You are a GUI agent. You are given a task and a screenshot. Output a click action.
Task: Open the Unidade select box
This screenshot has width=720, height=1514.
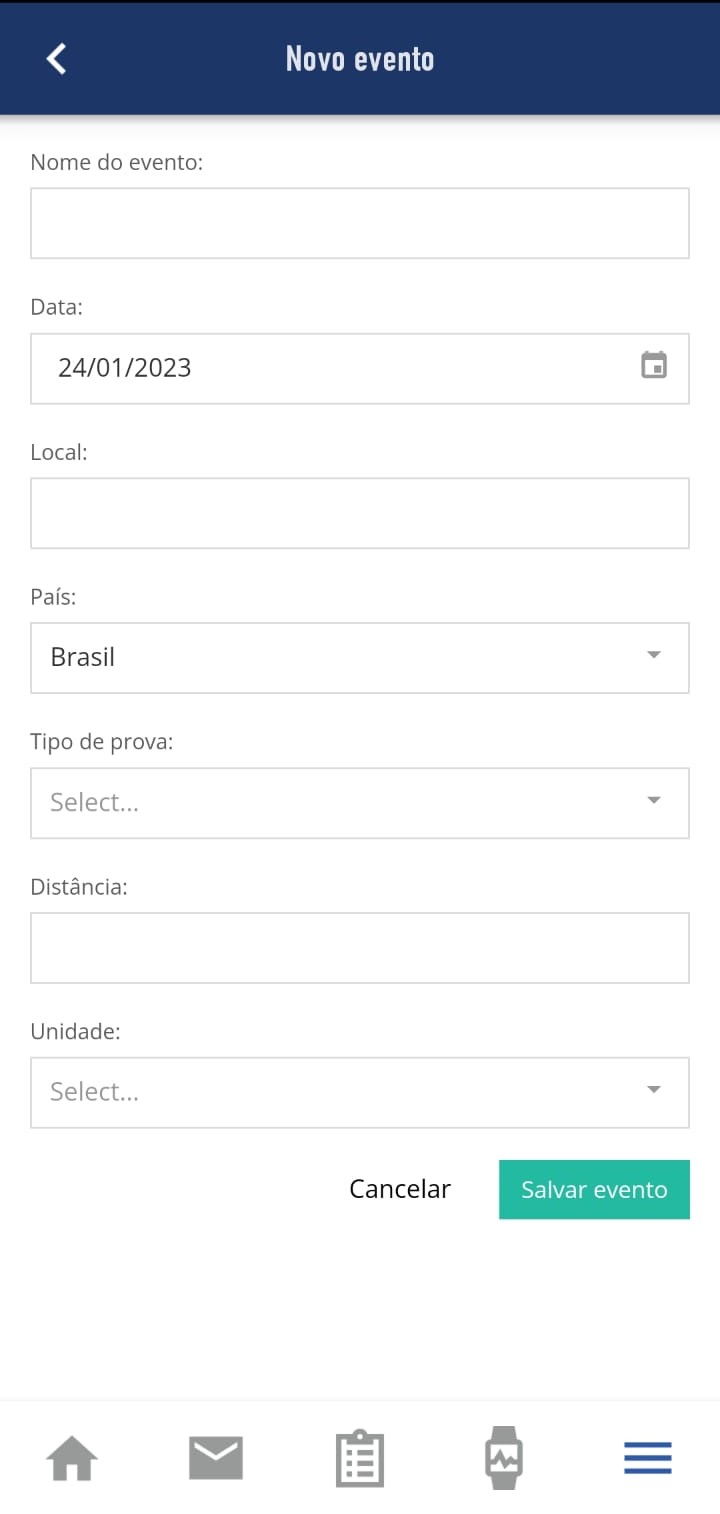[x=360, y=1093]
